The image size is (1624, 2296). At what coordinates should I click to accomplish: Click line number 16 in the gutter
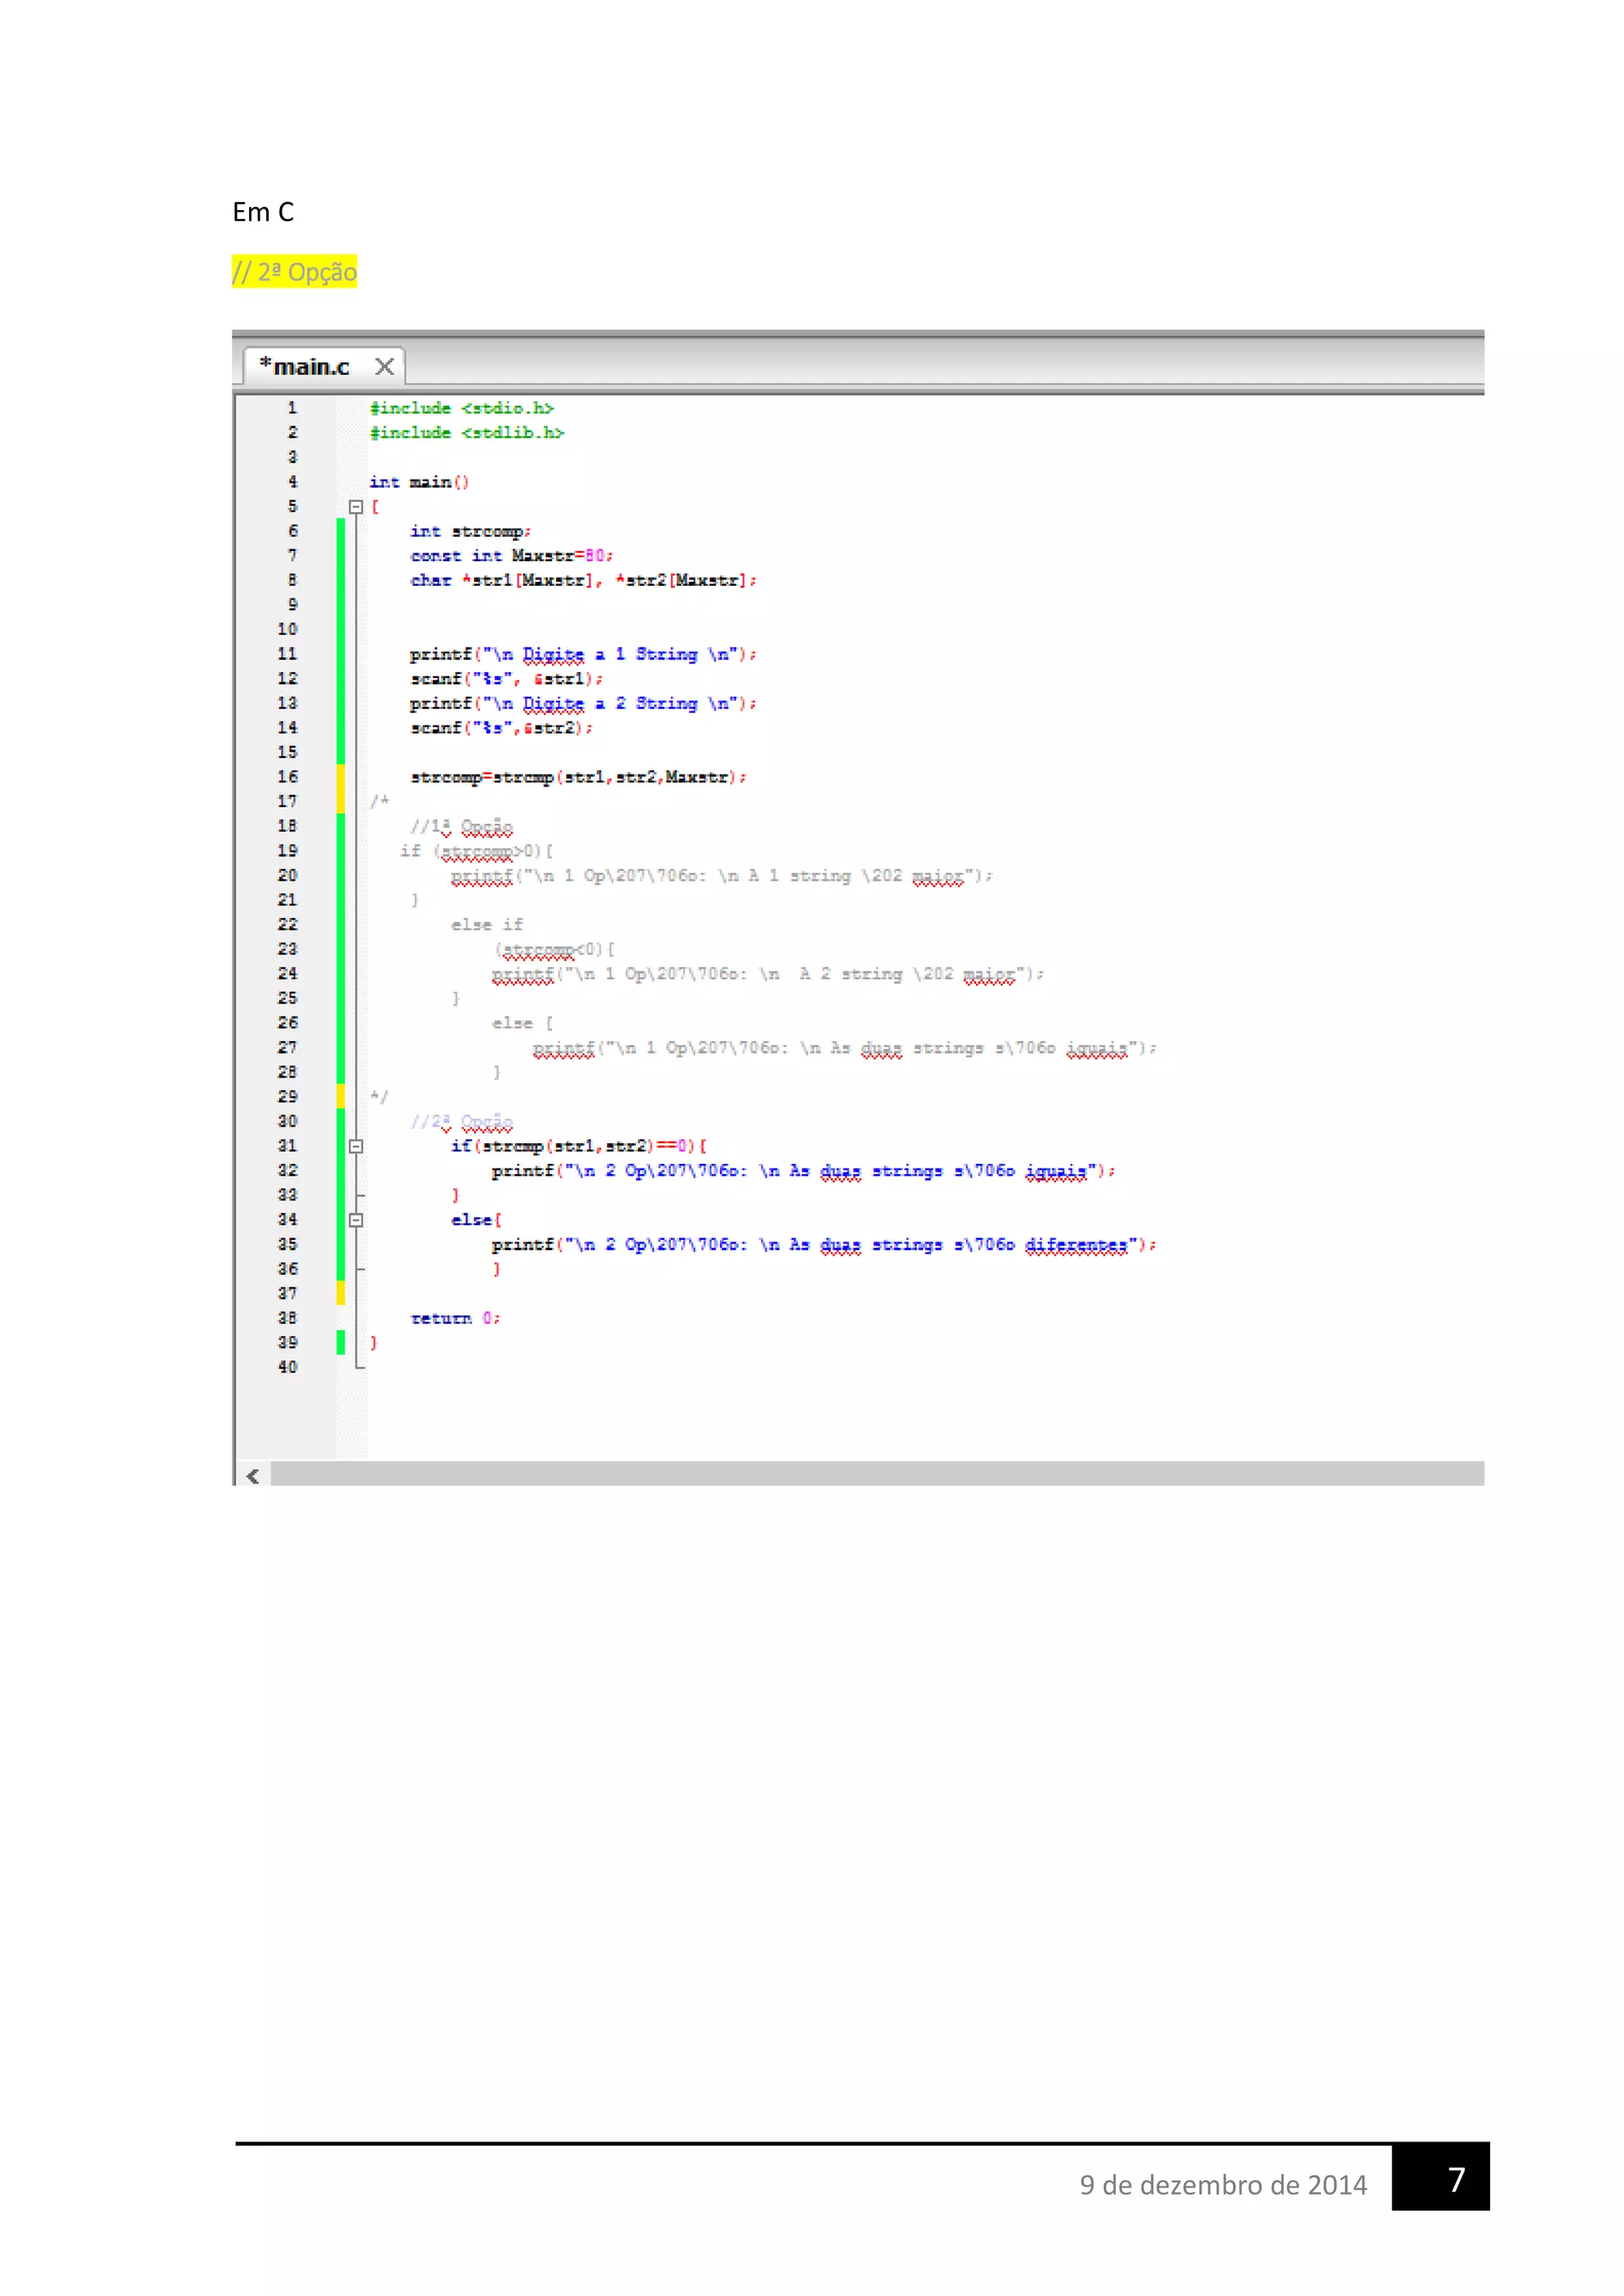(x=287, y=777)
